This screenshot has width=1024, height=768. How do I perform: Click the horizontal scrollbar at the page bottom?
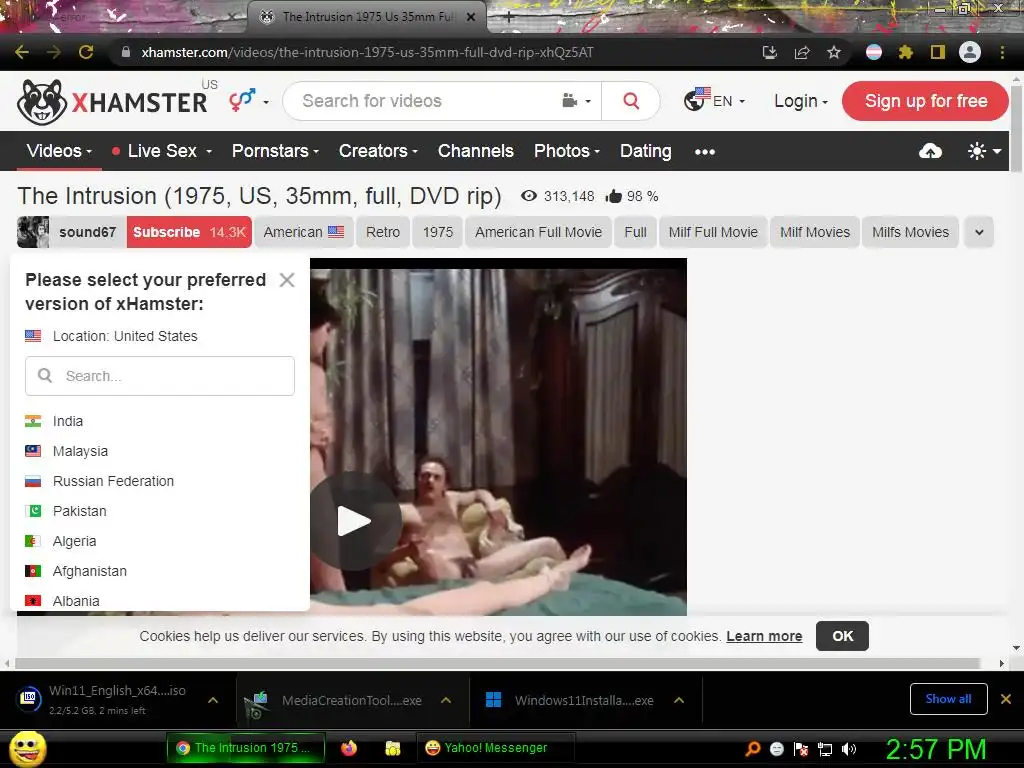click(497, 664)
